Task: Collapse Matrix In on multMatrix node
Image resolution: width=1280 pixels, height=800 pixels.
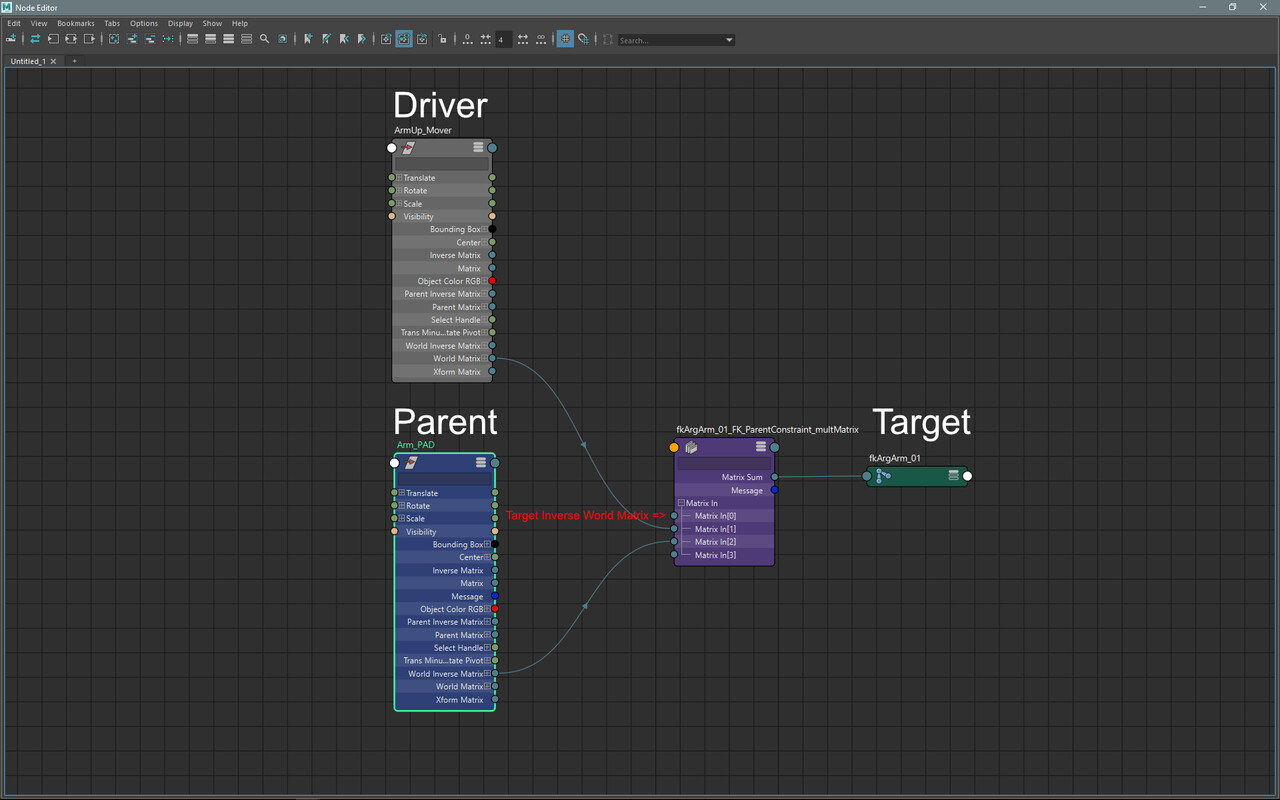Action: click(681, 503)
